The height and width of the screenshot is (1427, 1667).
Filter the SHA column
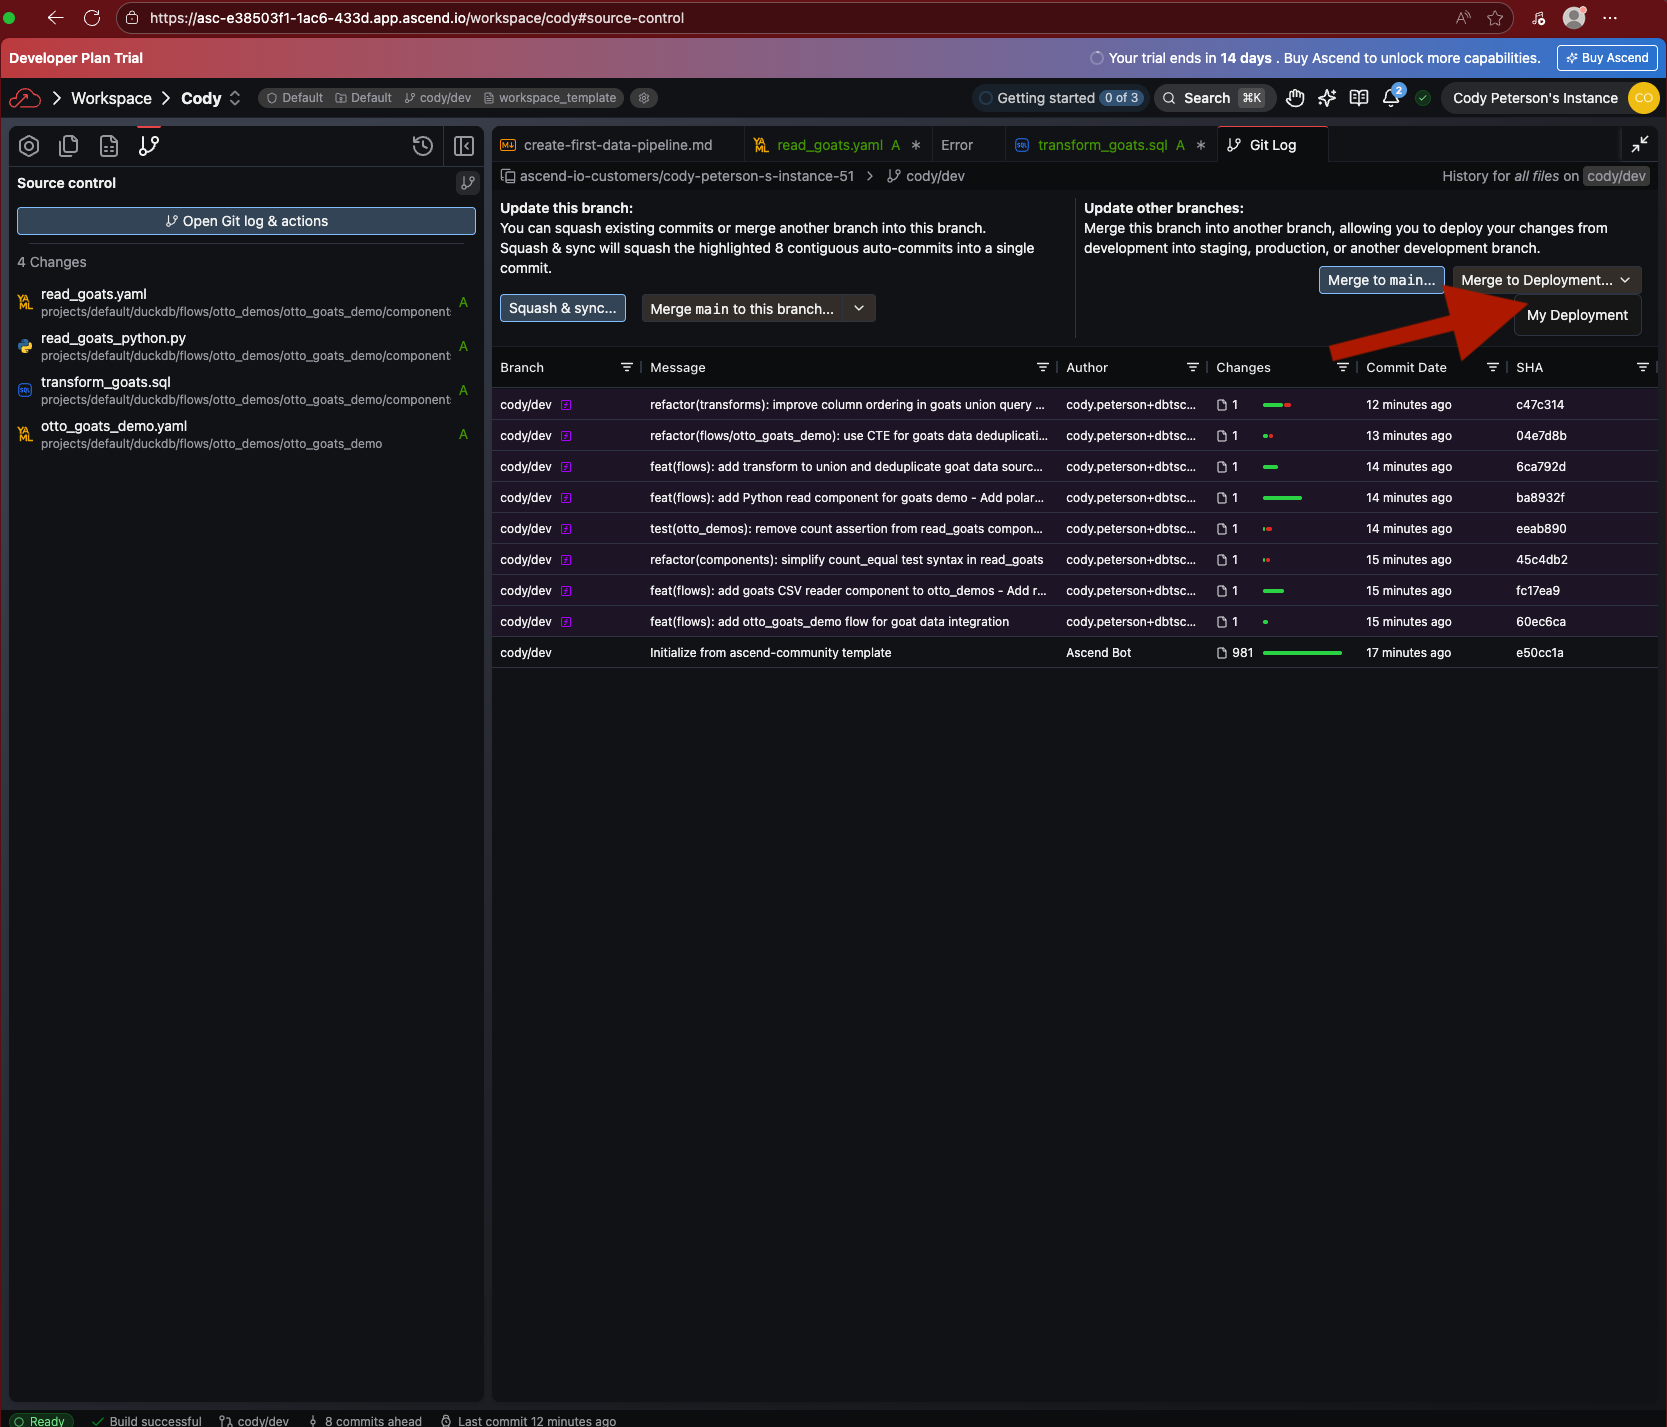[1643, 367]
